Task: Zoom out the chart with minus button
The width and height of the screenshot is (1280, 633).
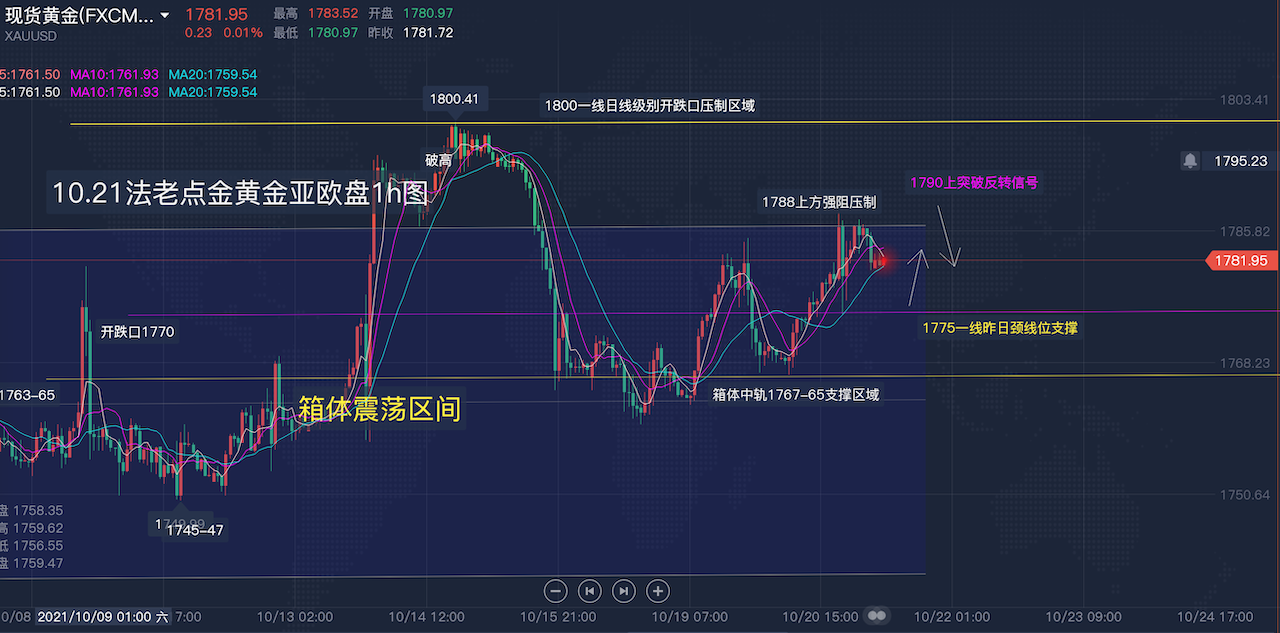Action: coord(557,591)
